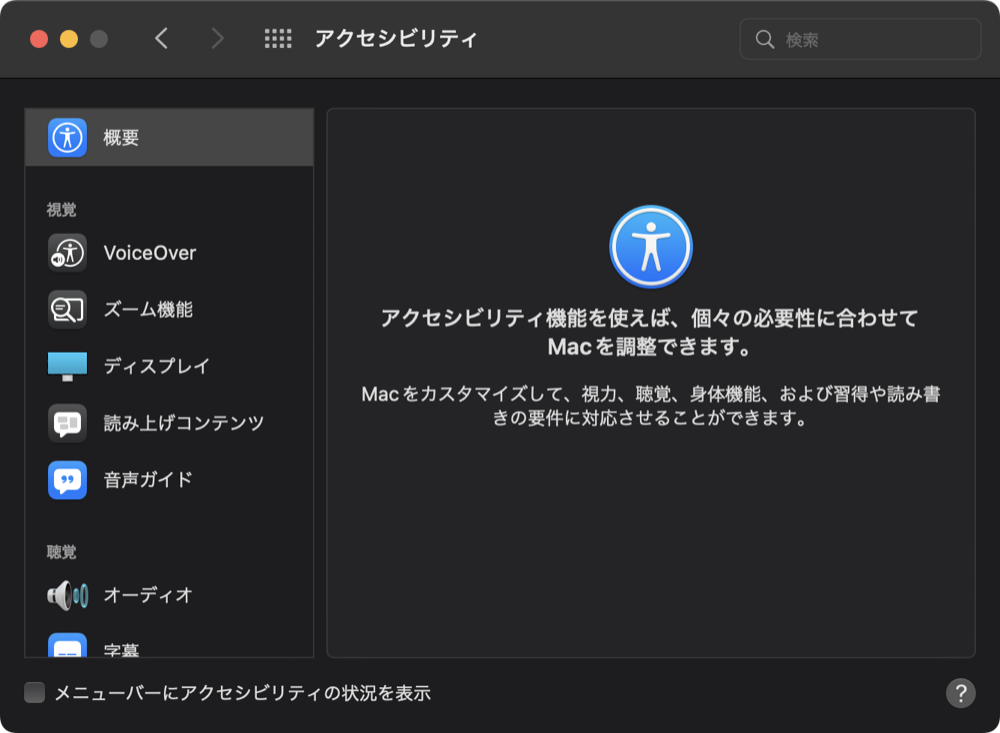Click the 検索 search field
This screenshot has height=733, width=1000.
tap(860, 40)
